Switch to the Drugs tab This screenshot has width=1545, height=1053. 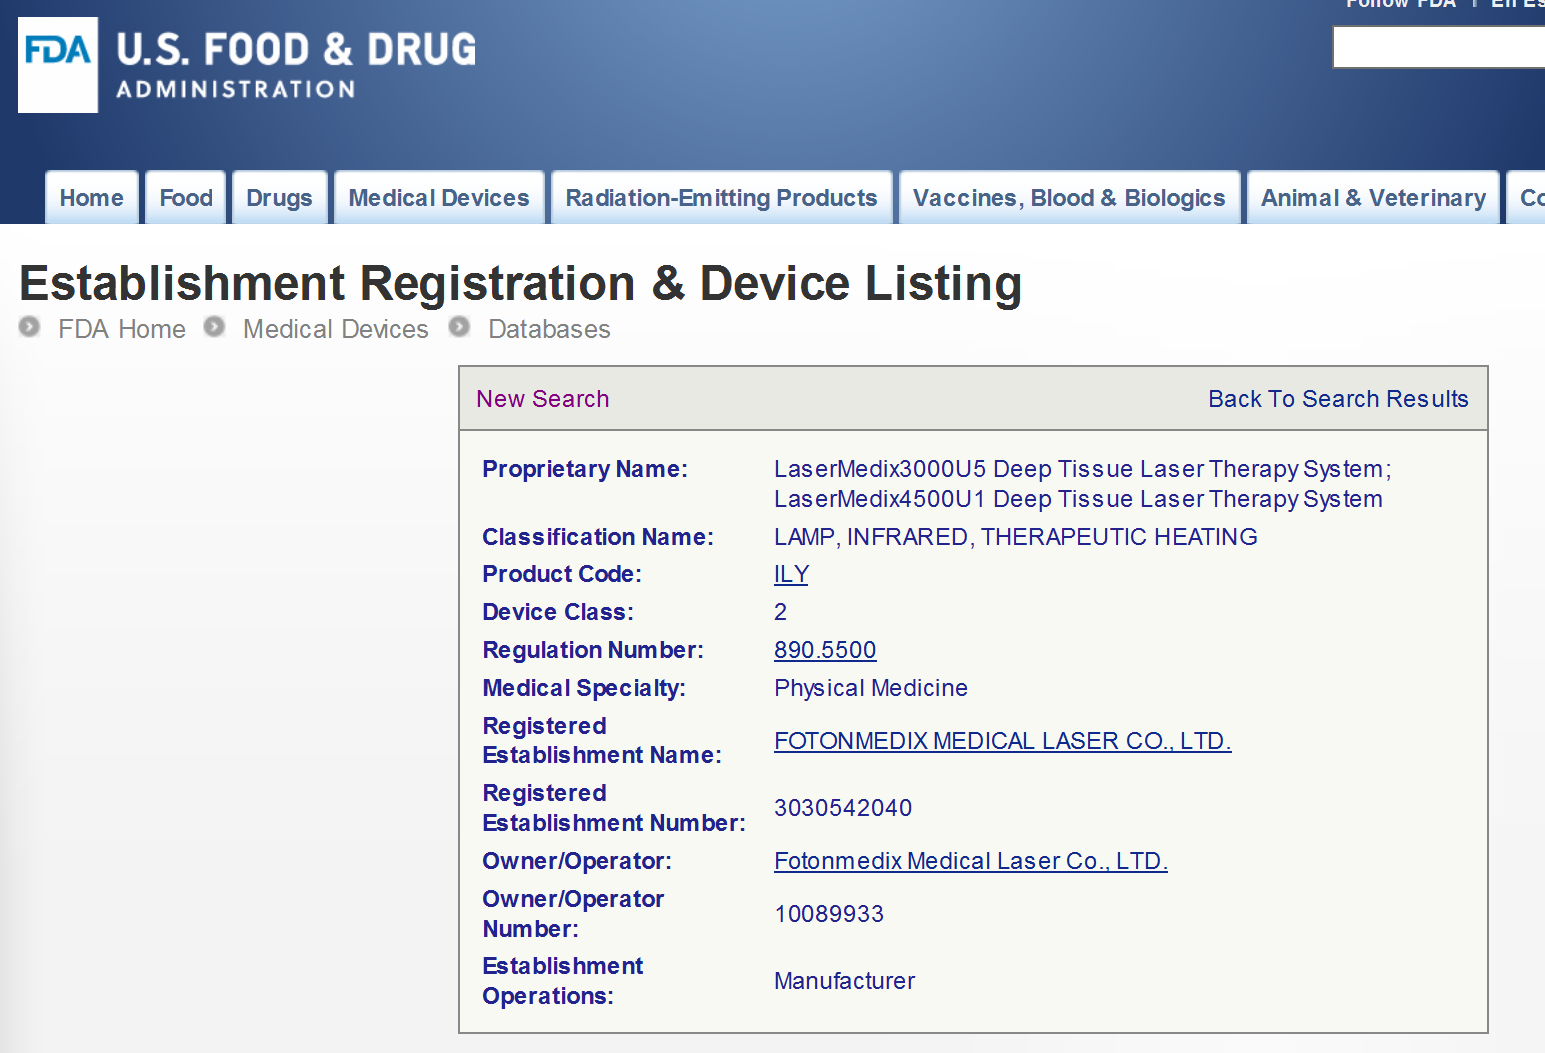pyautogui.click(x=279, y=198)
